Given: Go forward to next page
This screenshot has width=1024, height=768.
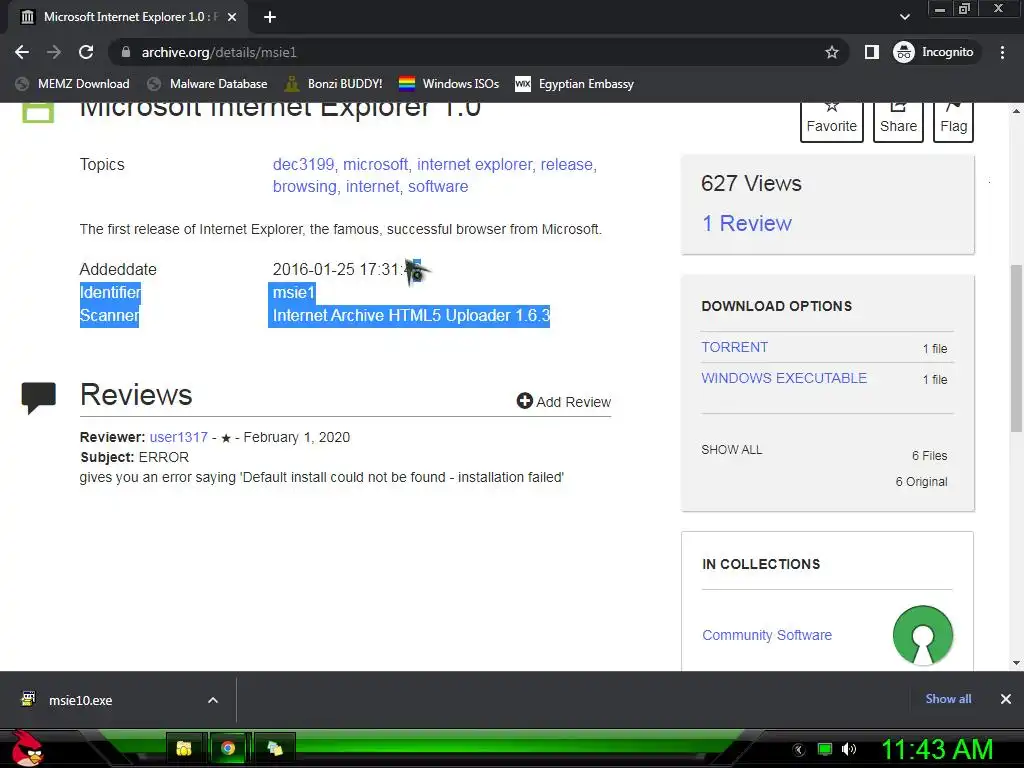Looking at the screenshot, I should click(54, 52).
